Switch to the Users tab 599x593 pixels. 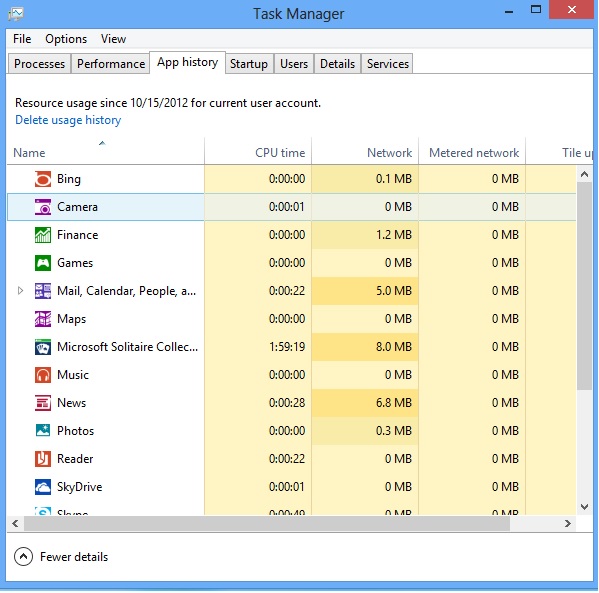294,63
